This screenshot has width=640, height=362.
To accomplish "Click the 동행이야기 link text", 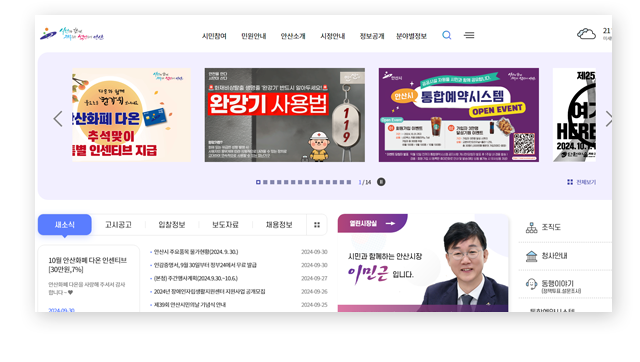I will pos(557,283).
